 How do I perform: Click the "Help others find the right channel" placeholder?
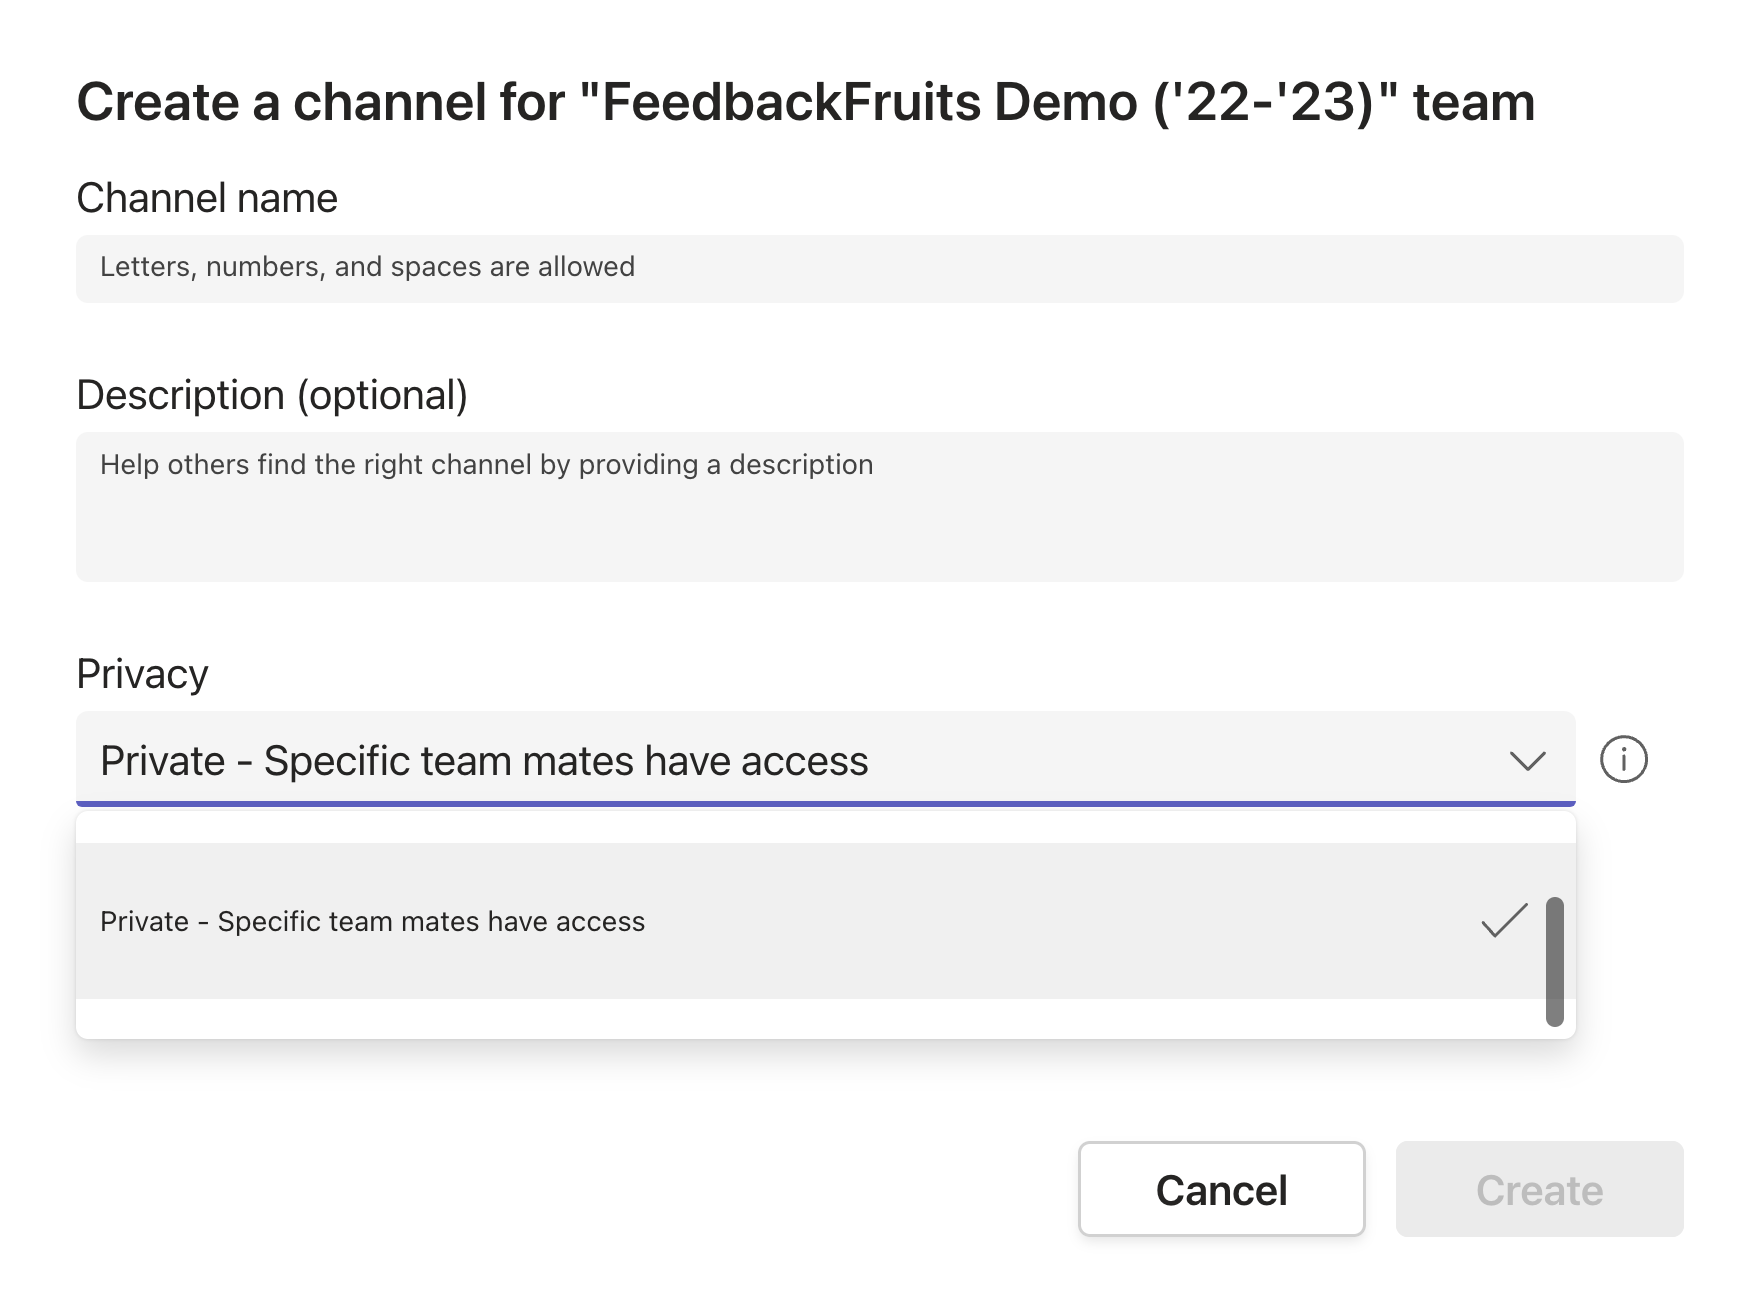[x=486, y=465]
